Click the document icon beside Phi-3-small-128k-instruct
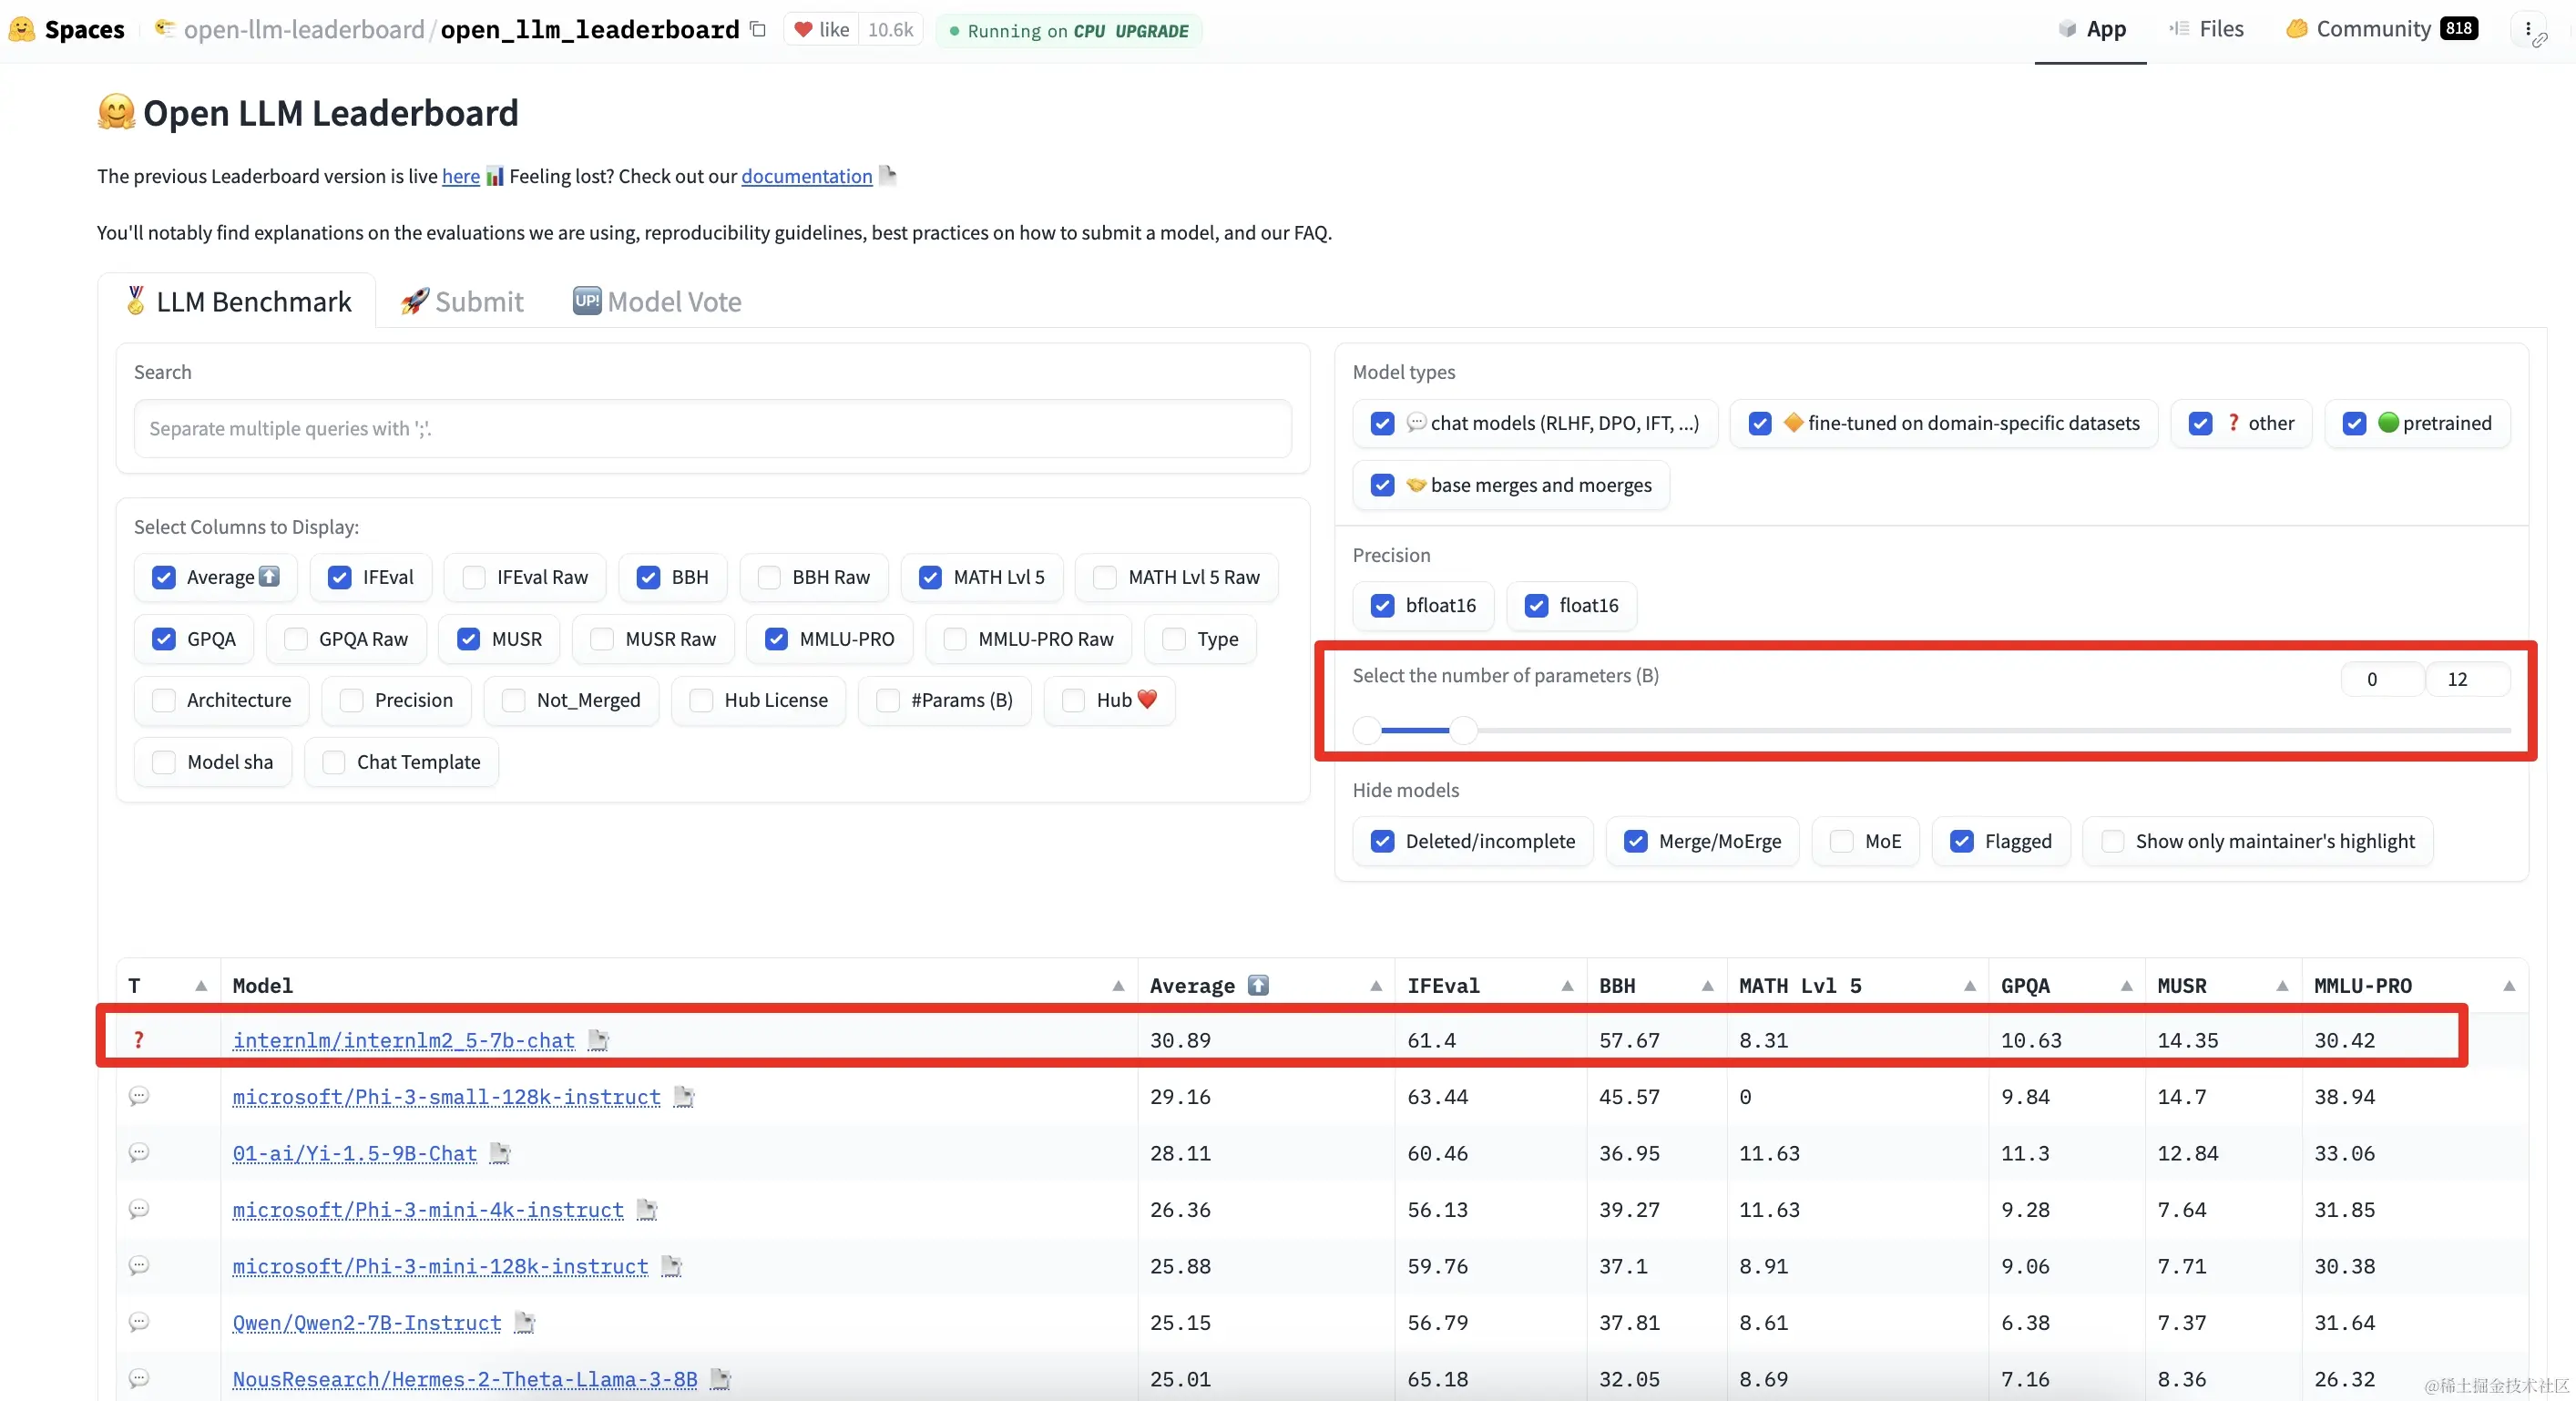This screenshot has height=1401, width=2576. coord(684,1097)
